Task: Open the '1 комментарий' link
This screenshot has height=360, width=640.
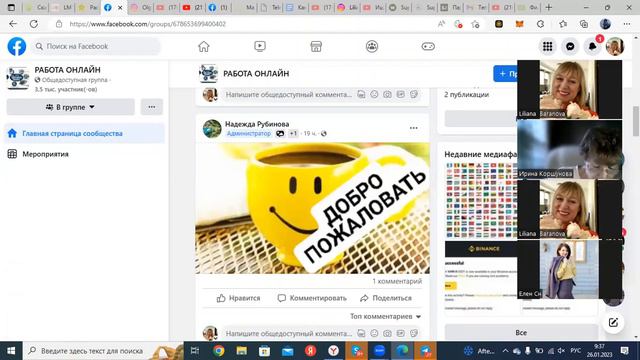Action: click(x=397, y=281)
